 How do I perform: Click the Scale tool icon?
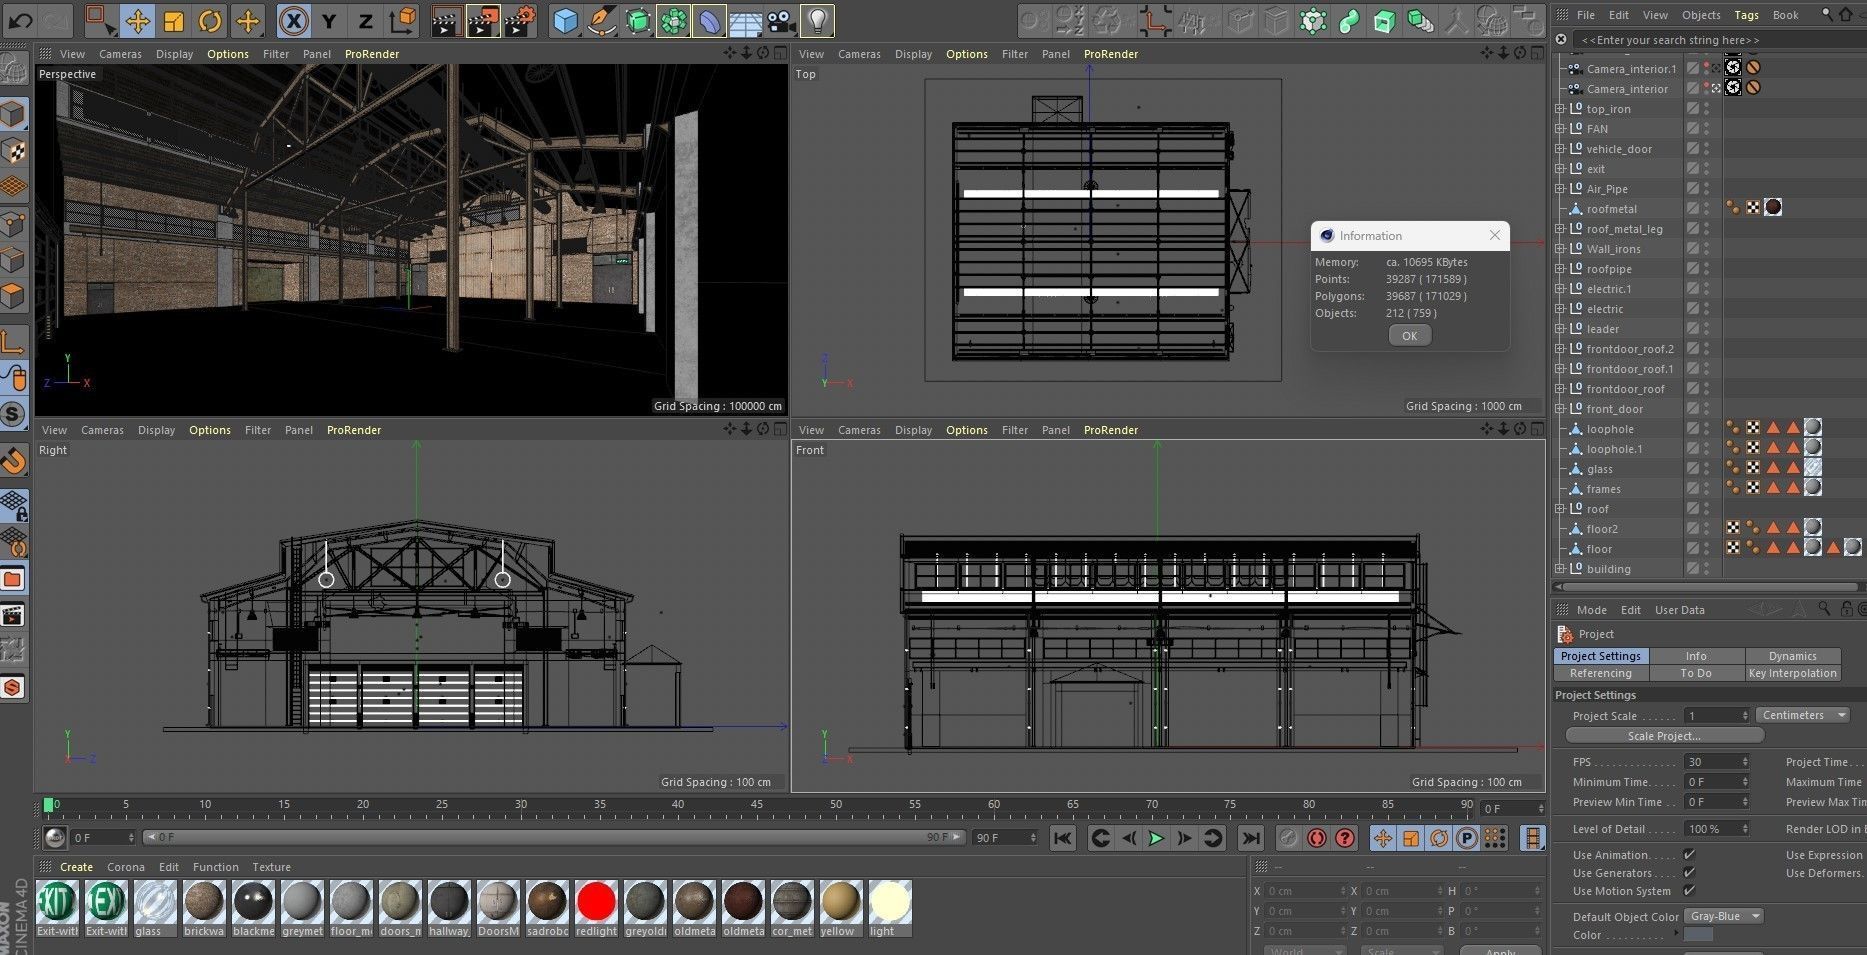(x=174, y=20)
